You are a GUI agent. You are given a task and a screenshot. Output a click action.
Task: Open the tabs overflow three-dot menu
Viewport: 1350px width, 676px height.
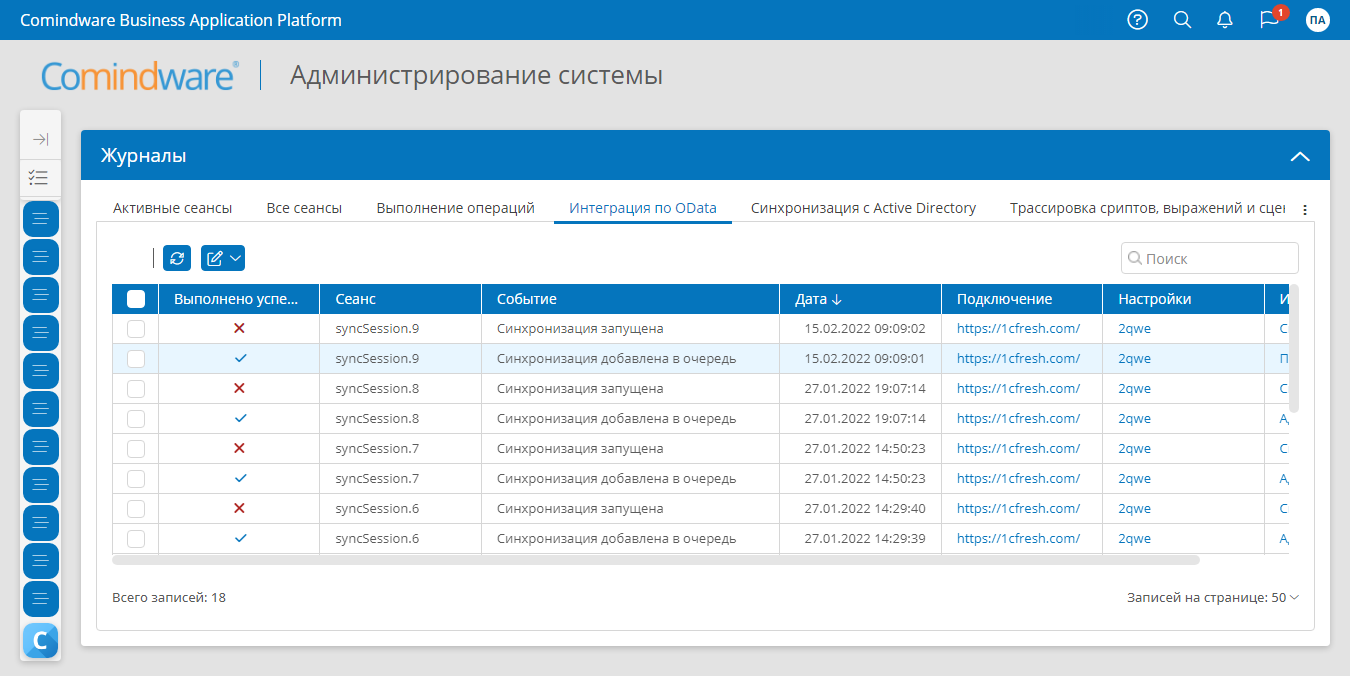pos(1304,210)
